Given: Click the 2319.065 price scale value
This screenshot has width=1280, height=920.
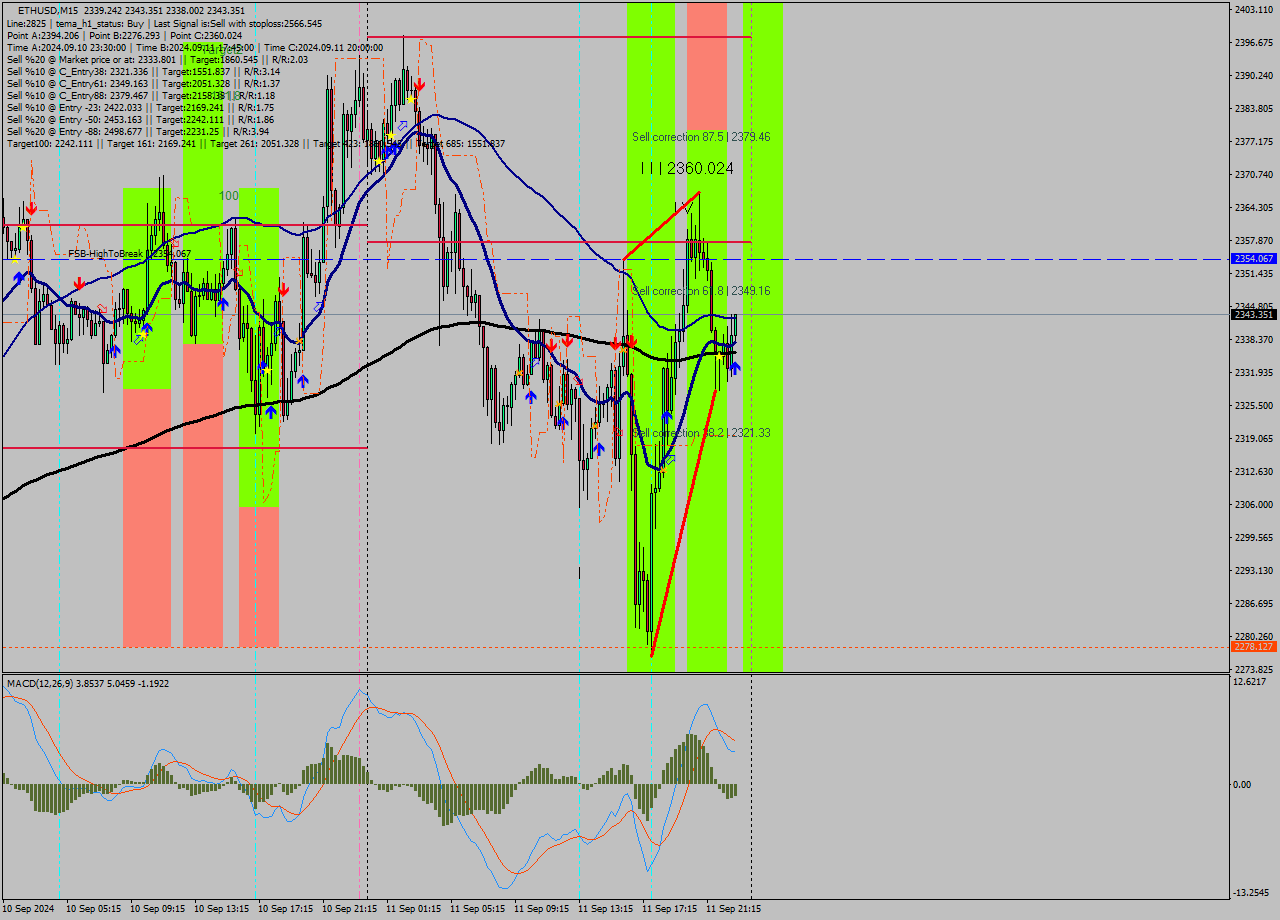Looking at the screenshot, I should (1254, 438).
